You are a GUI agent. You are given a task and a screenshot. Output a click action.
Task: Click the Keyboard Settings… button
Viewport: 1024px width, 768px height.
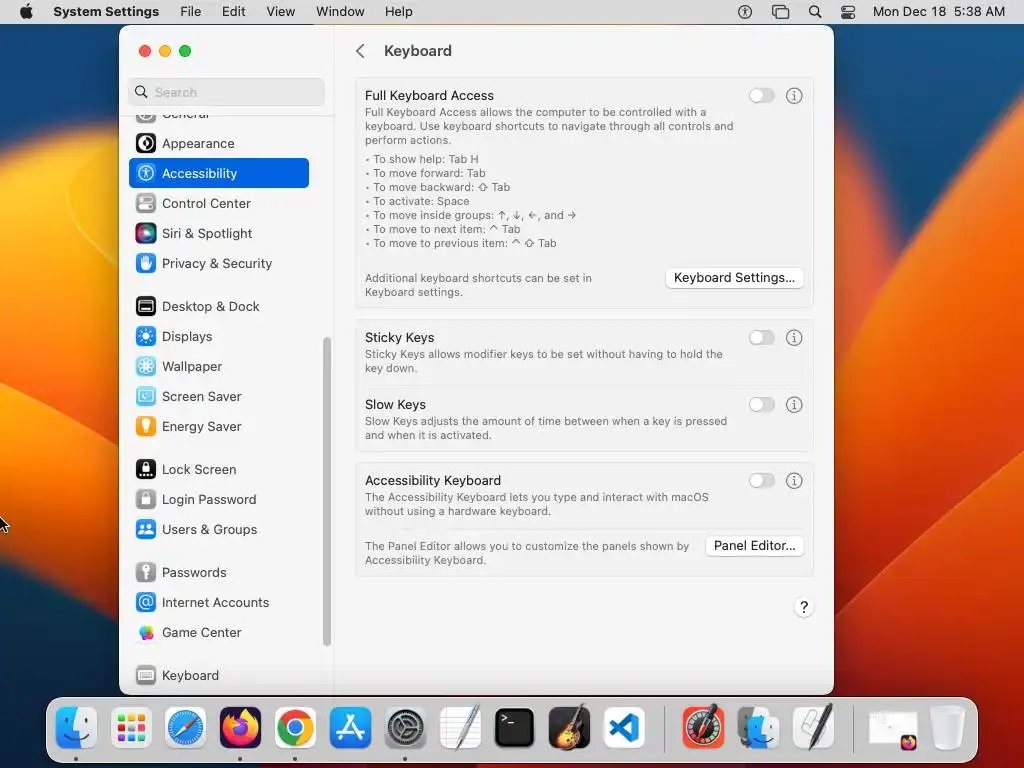(734, 278)
